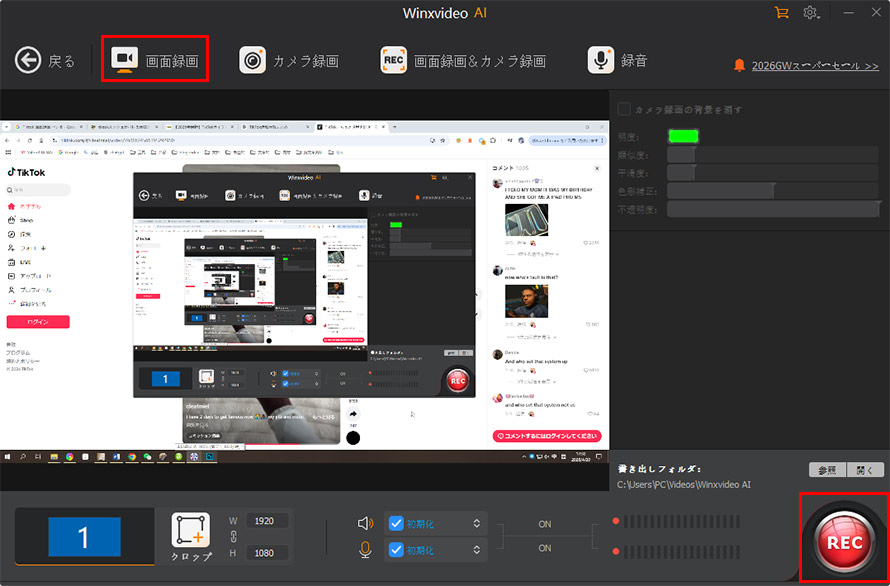The image size is (890, 586).
Task: Click the 参照 browse button
Action: 828,470
